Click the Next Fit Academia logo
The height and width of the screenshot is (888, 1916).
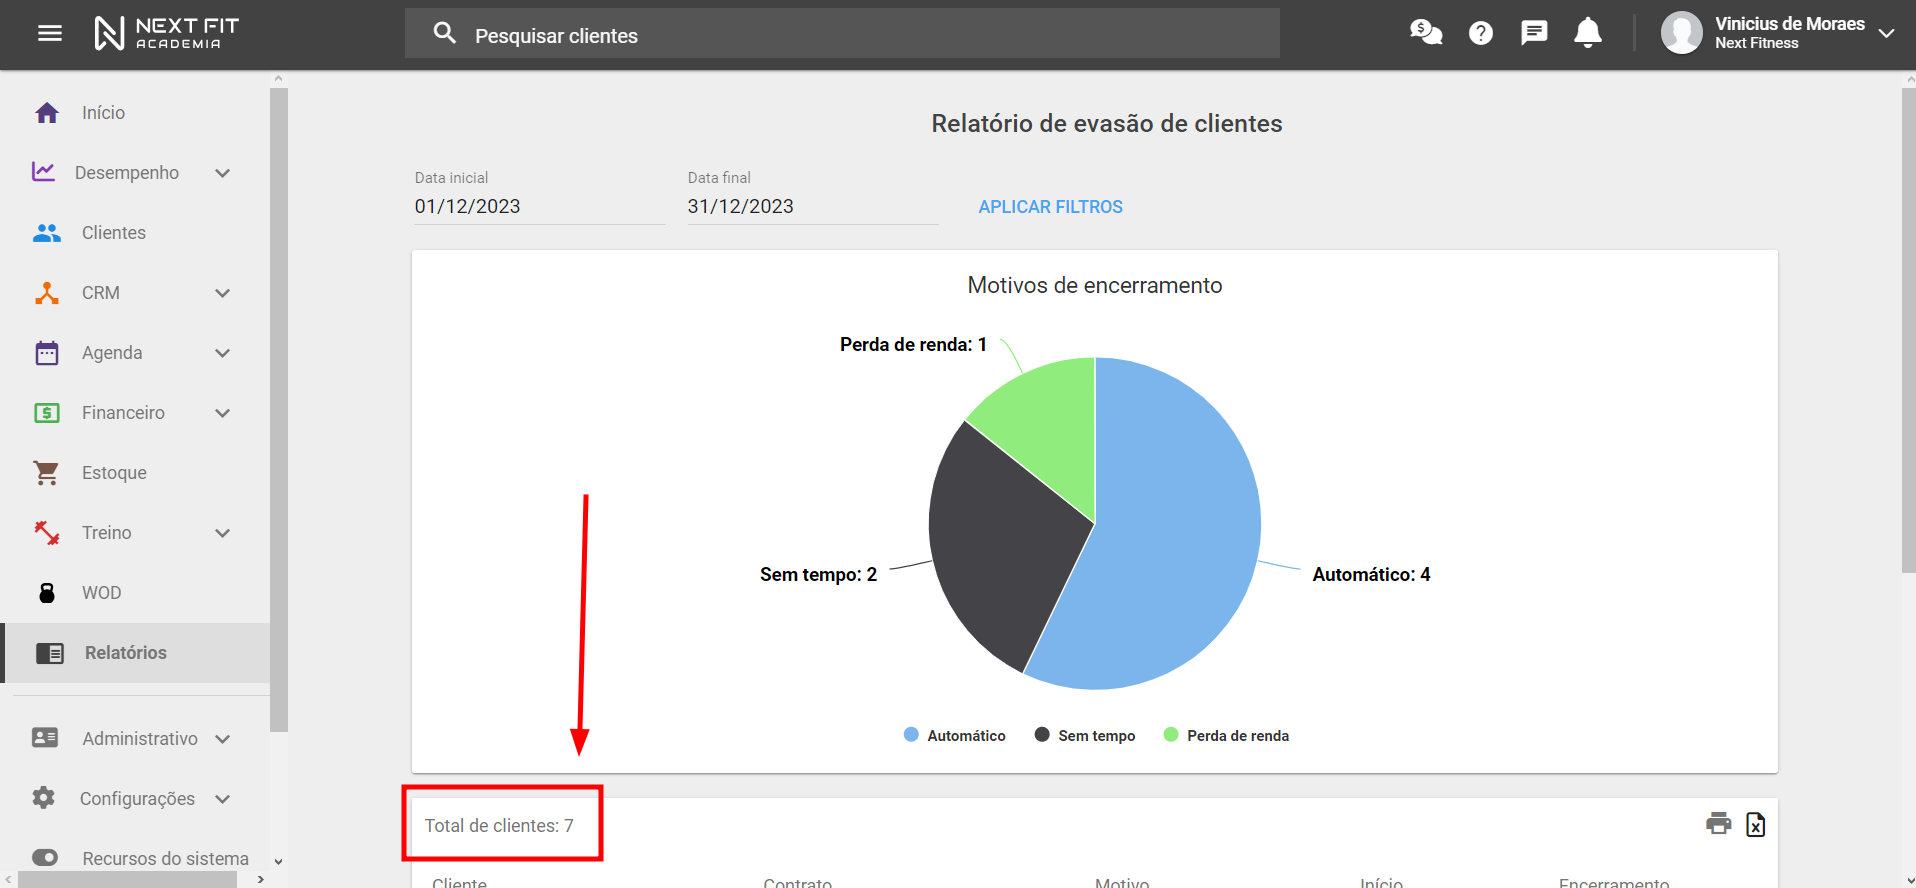(x=166, y=33)
